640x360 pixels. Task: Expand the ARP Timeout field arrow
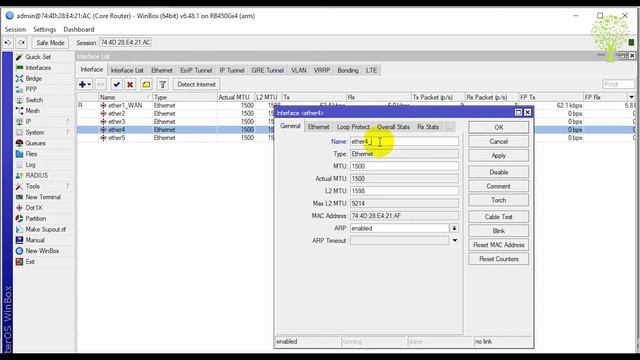click(454, 240)
